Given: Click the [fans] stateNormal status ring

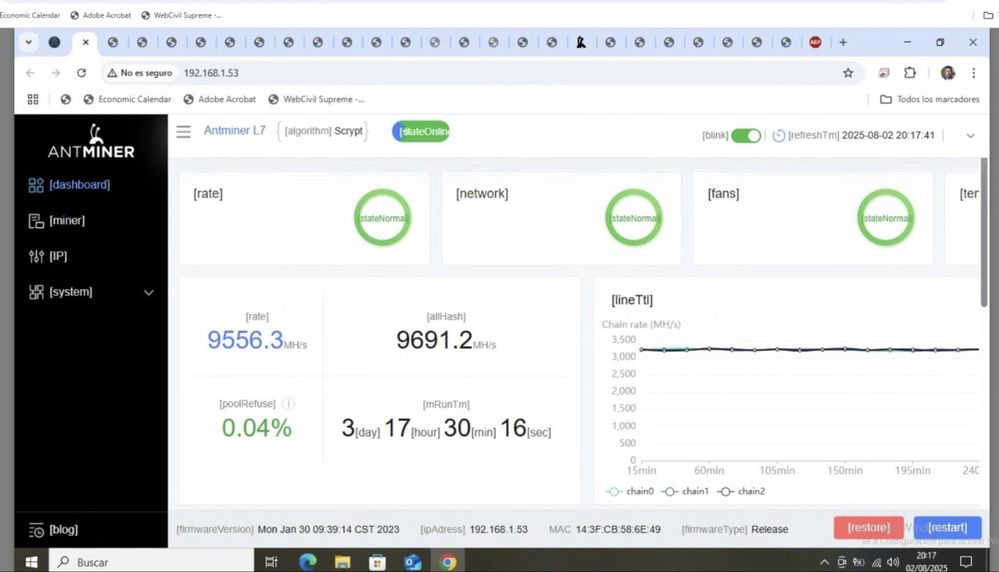Looking at the screenshot, I should point(885,218).
